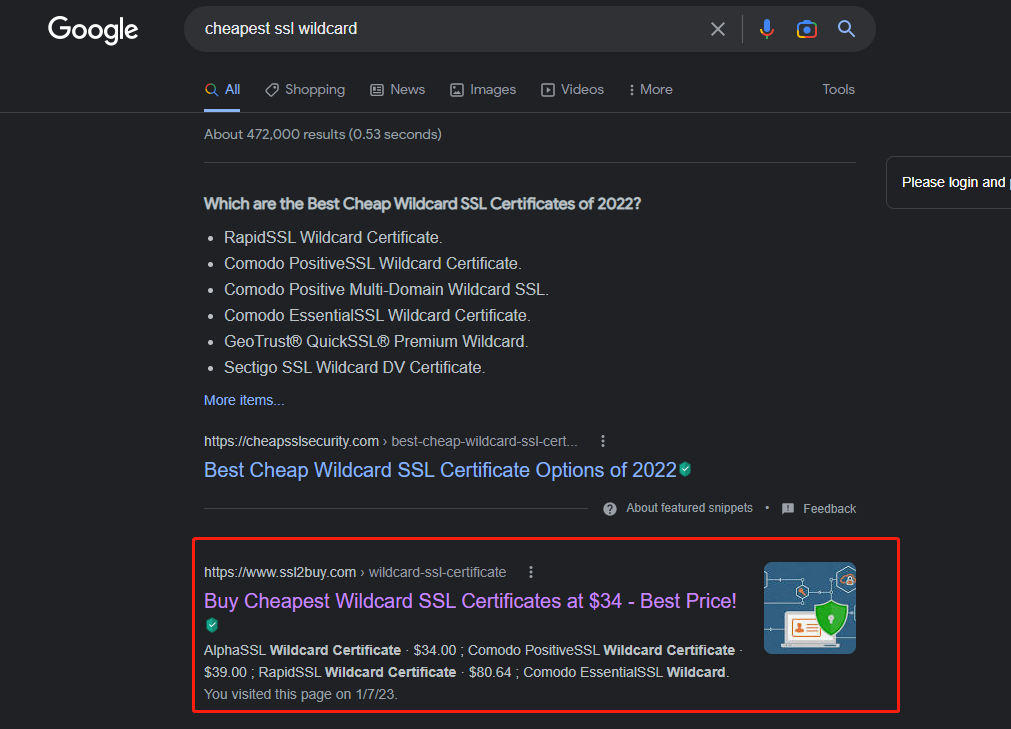Click the ssl2buy result thumbnail image
This screenshot has width=1011, height=729.
(810, 608)
